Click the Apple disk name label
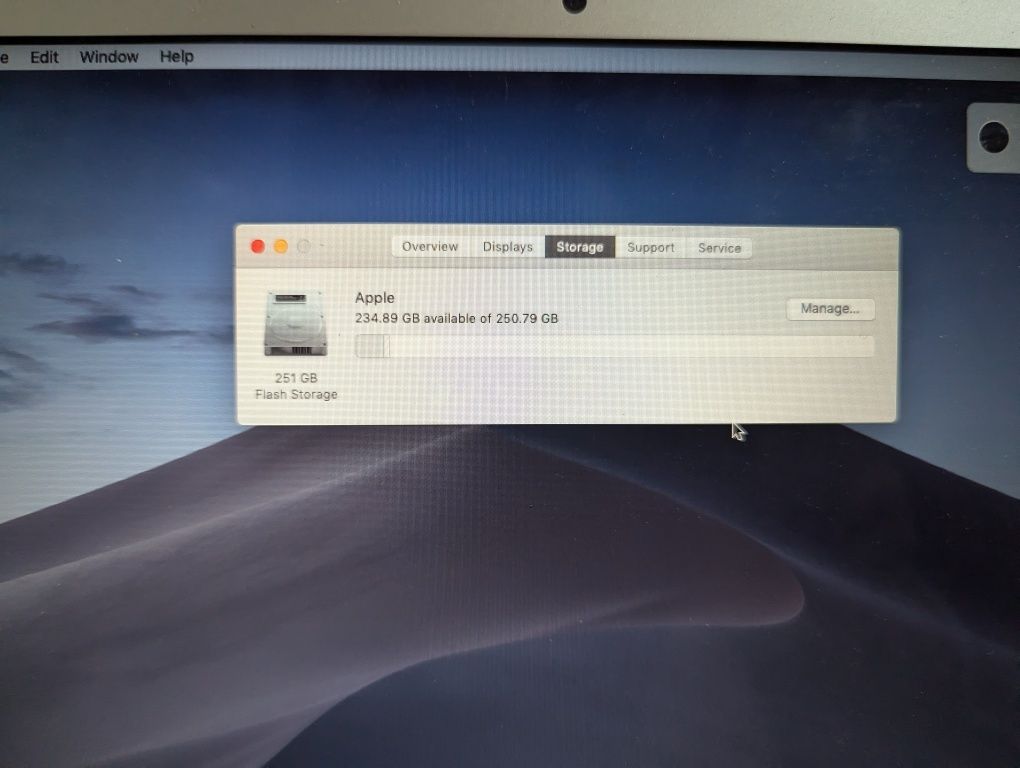This screenshot has height=768, width=1020. 375,298
